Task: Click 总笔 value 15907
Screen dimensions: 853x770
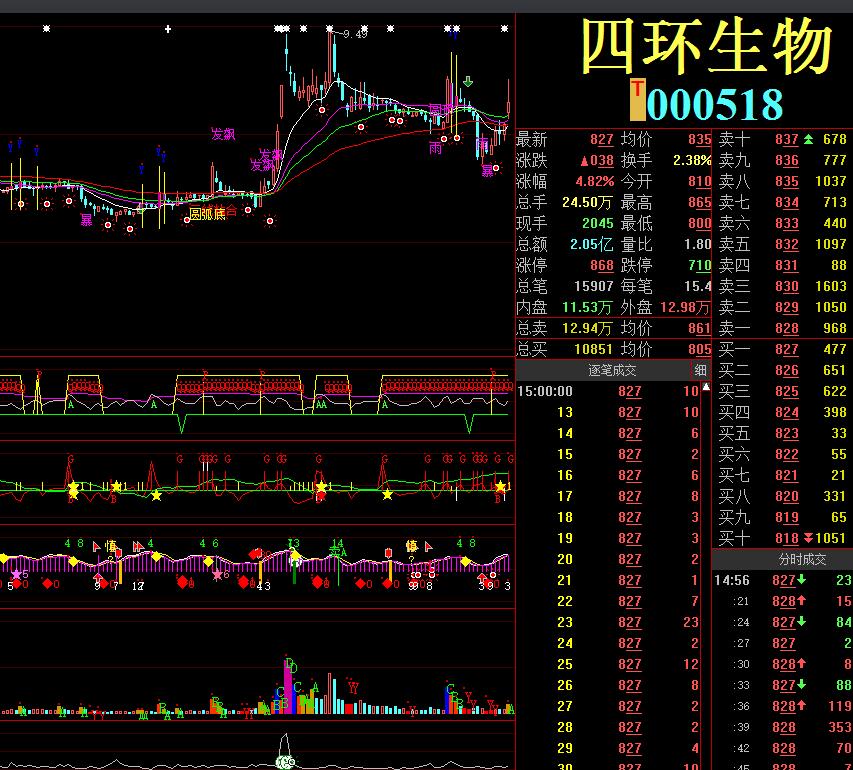Action: coord(594,286)
